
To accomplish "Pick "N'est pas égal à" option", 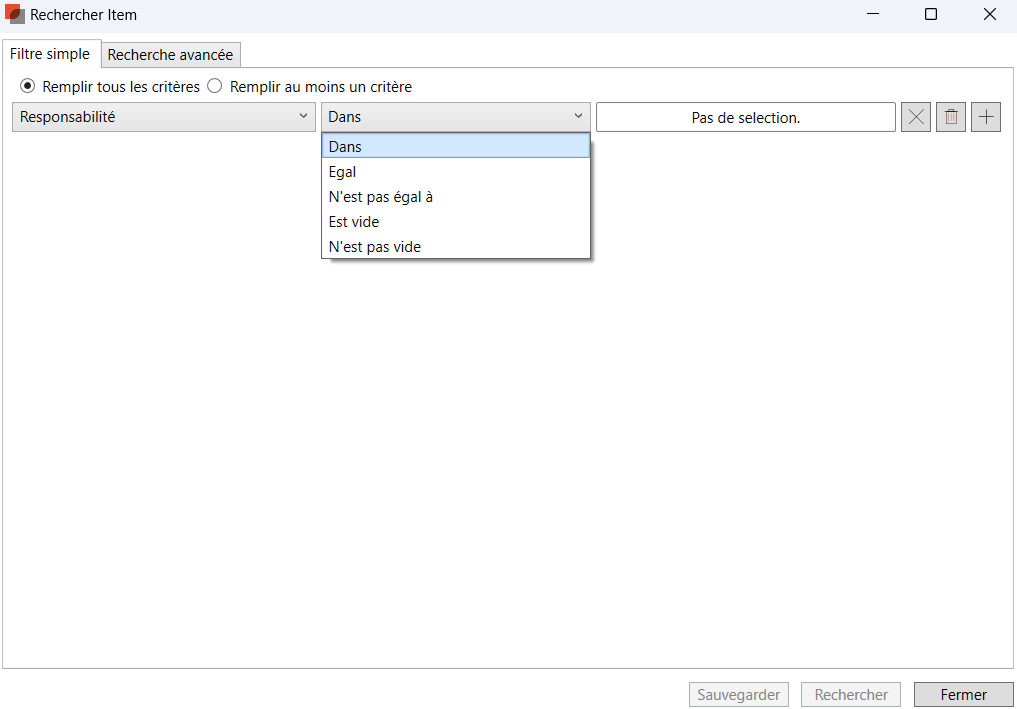I will point(456,197).
